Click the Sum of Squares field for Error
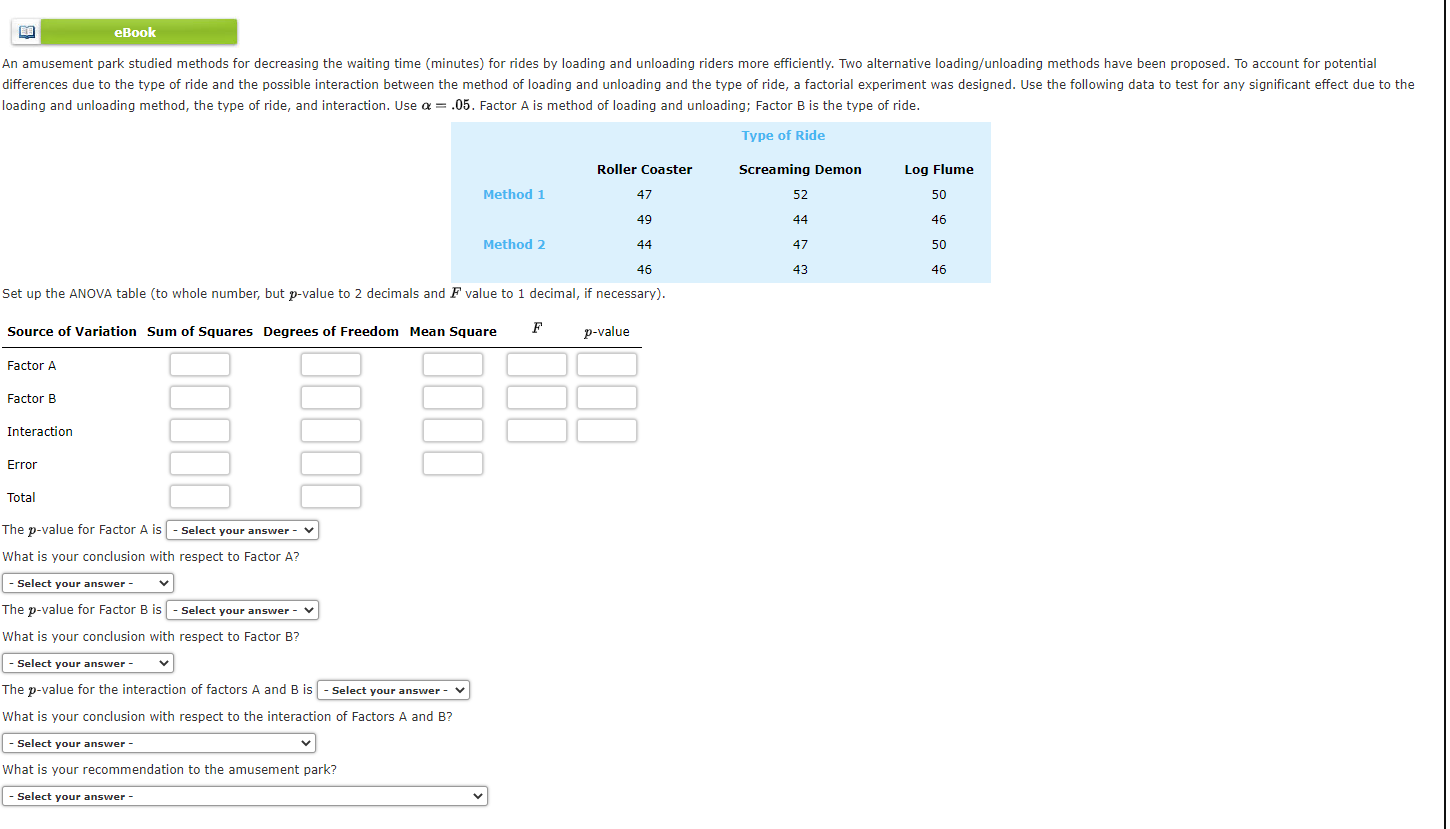Viewport: 1450px width, 829px height. pos(200,463)
